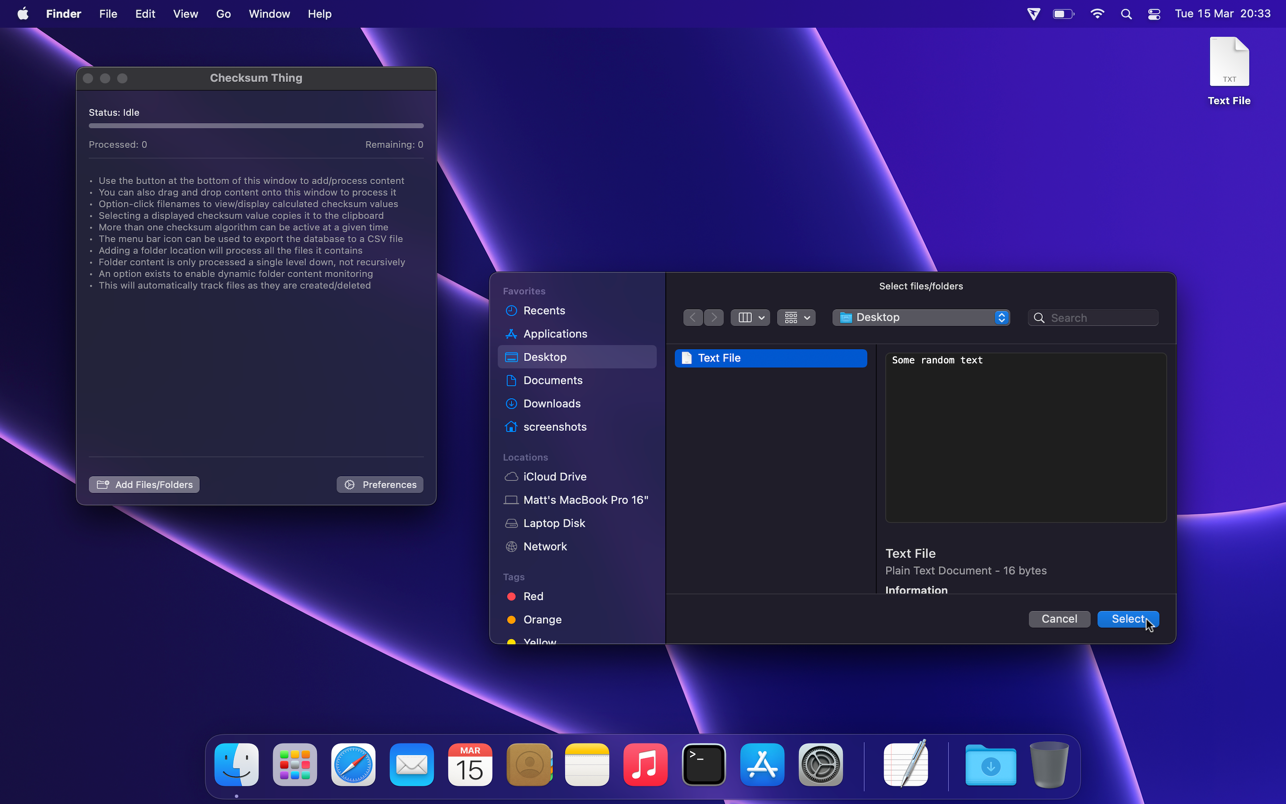Open iCloud Drive location

(x=577, y=477)
